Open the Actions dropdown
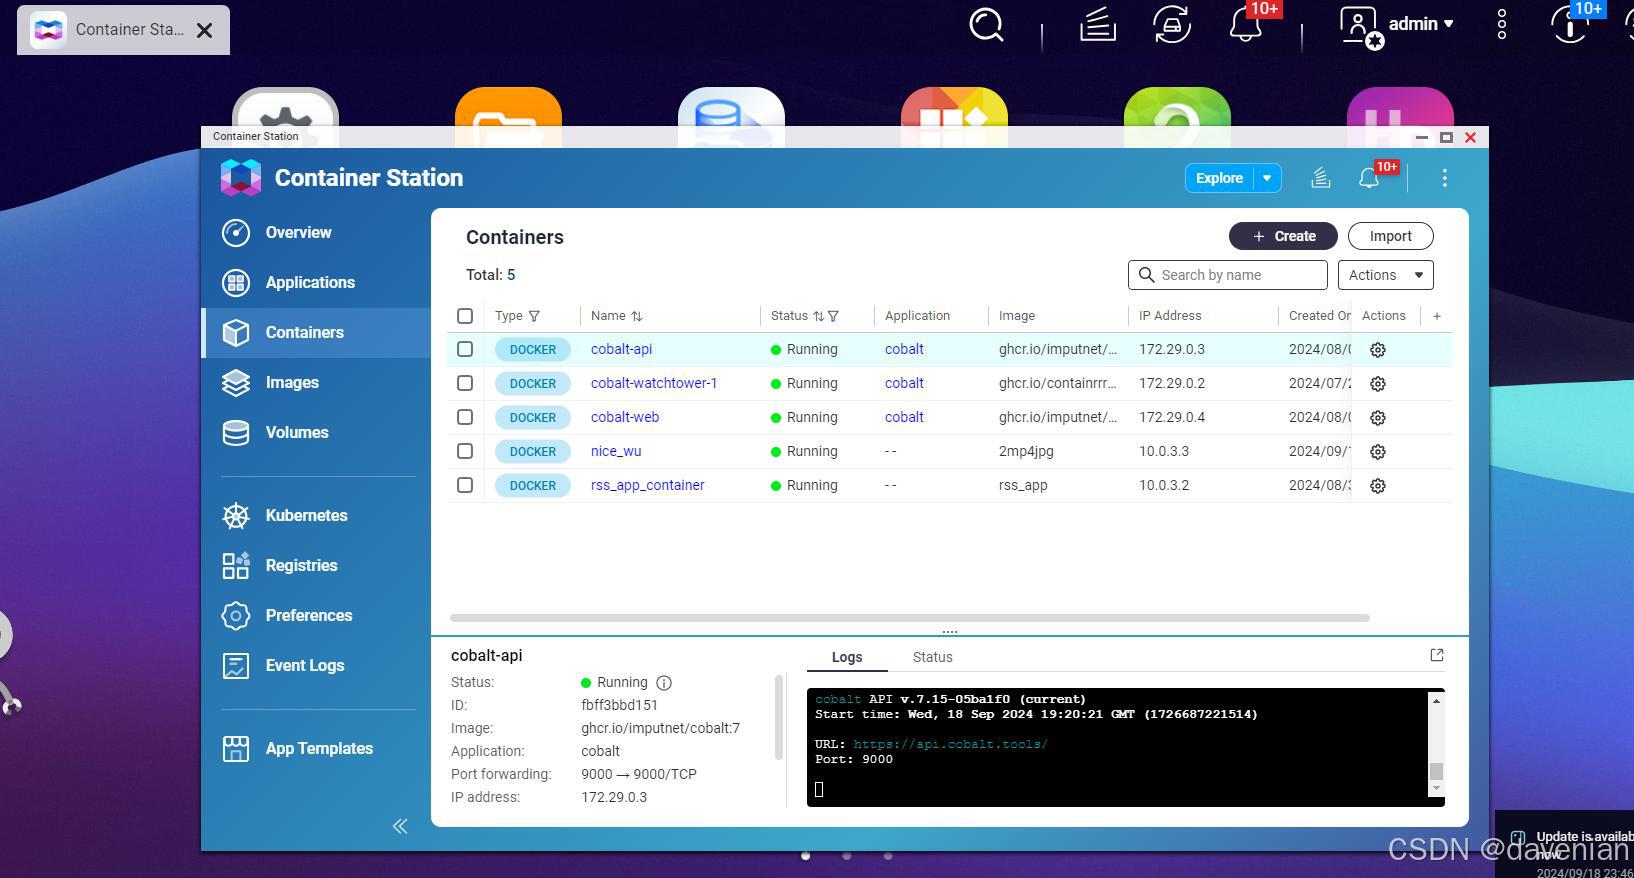1634x878 pixels. click(x=1385, y=275)
